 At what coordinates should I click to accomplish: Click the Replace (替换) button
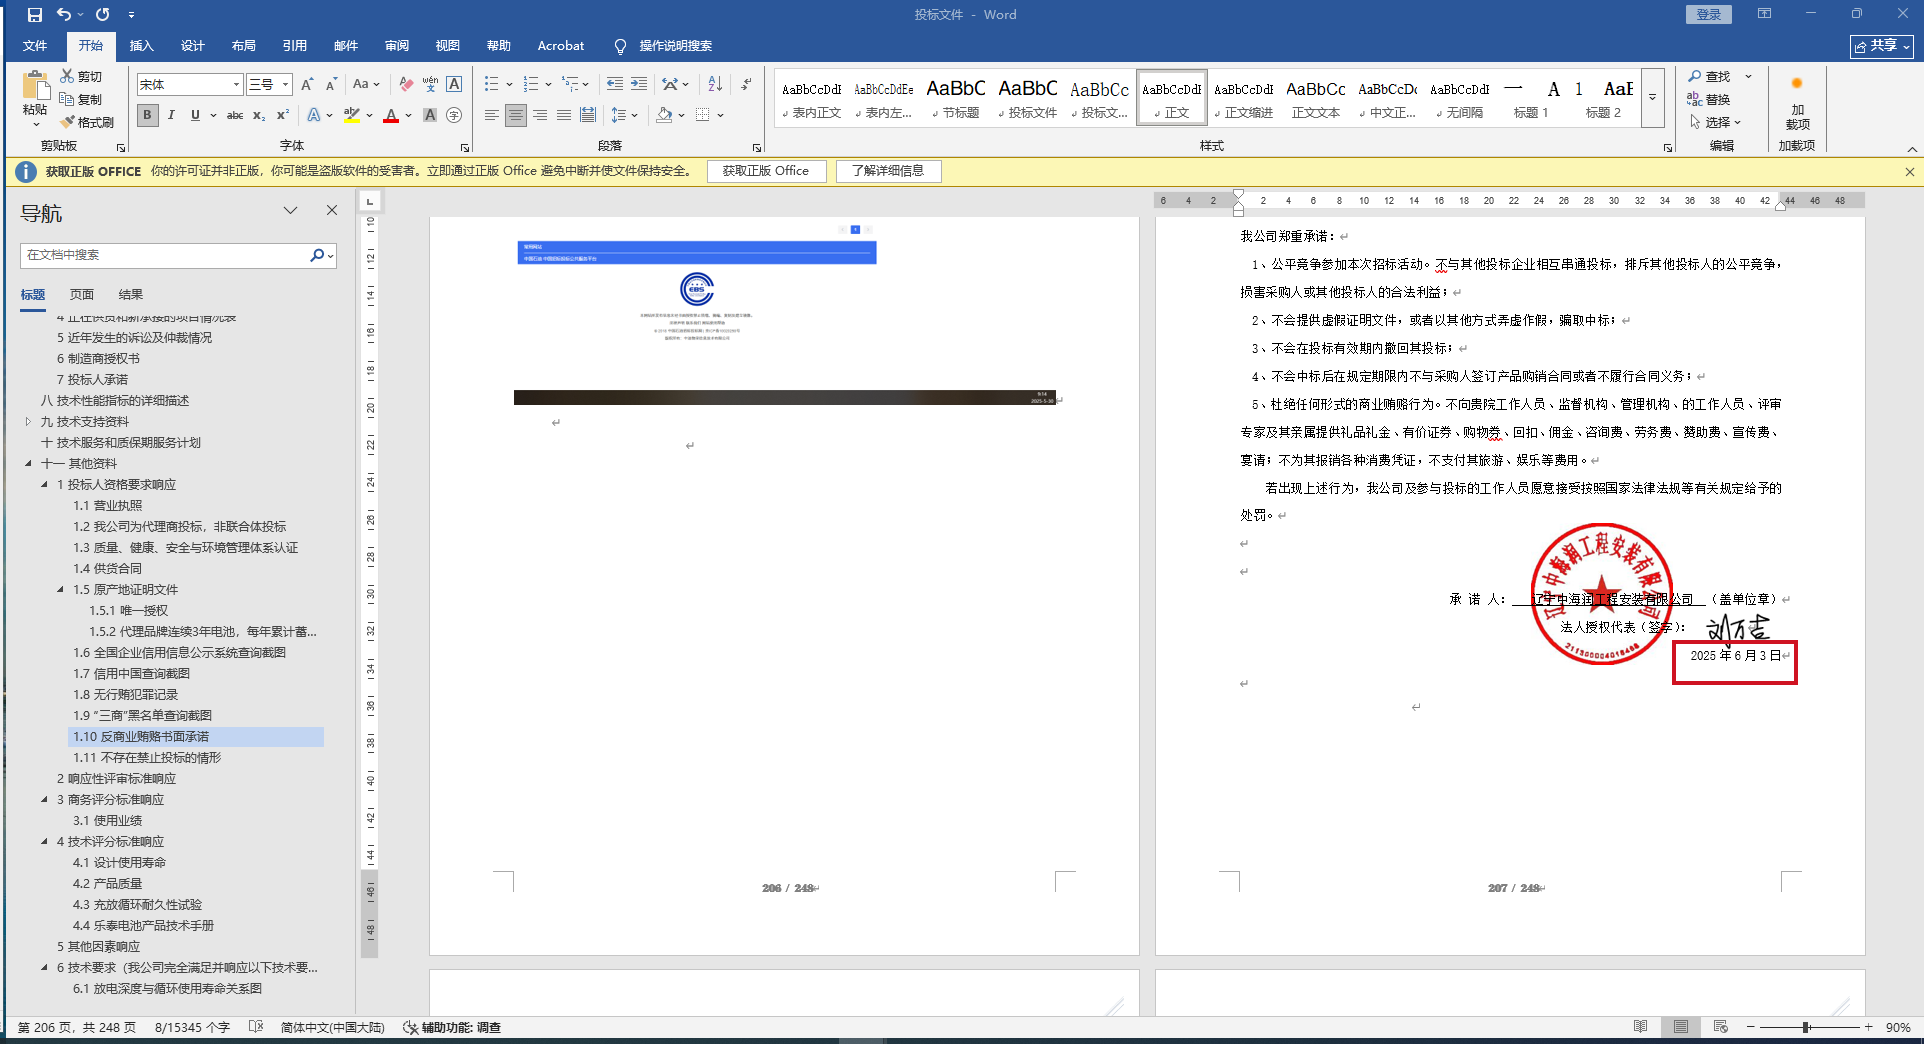[x=1709, y=99]
